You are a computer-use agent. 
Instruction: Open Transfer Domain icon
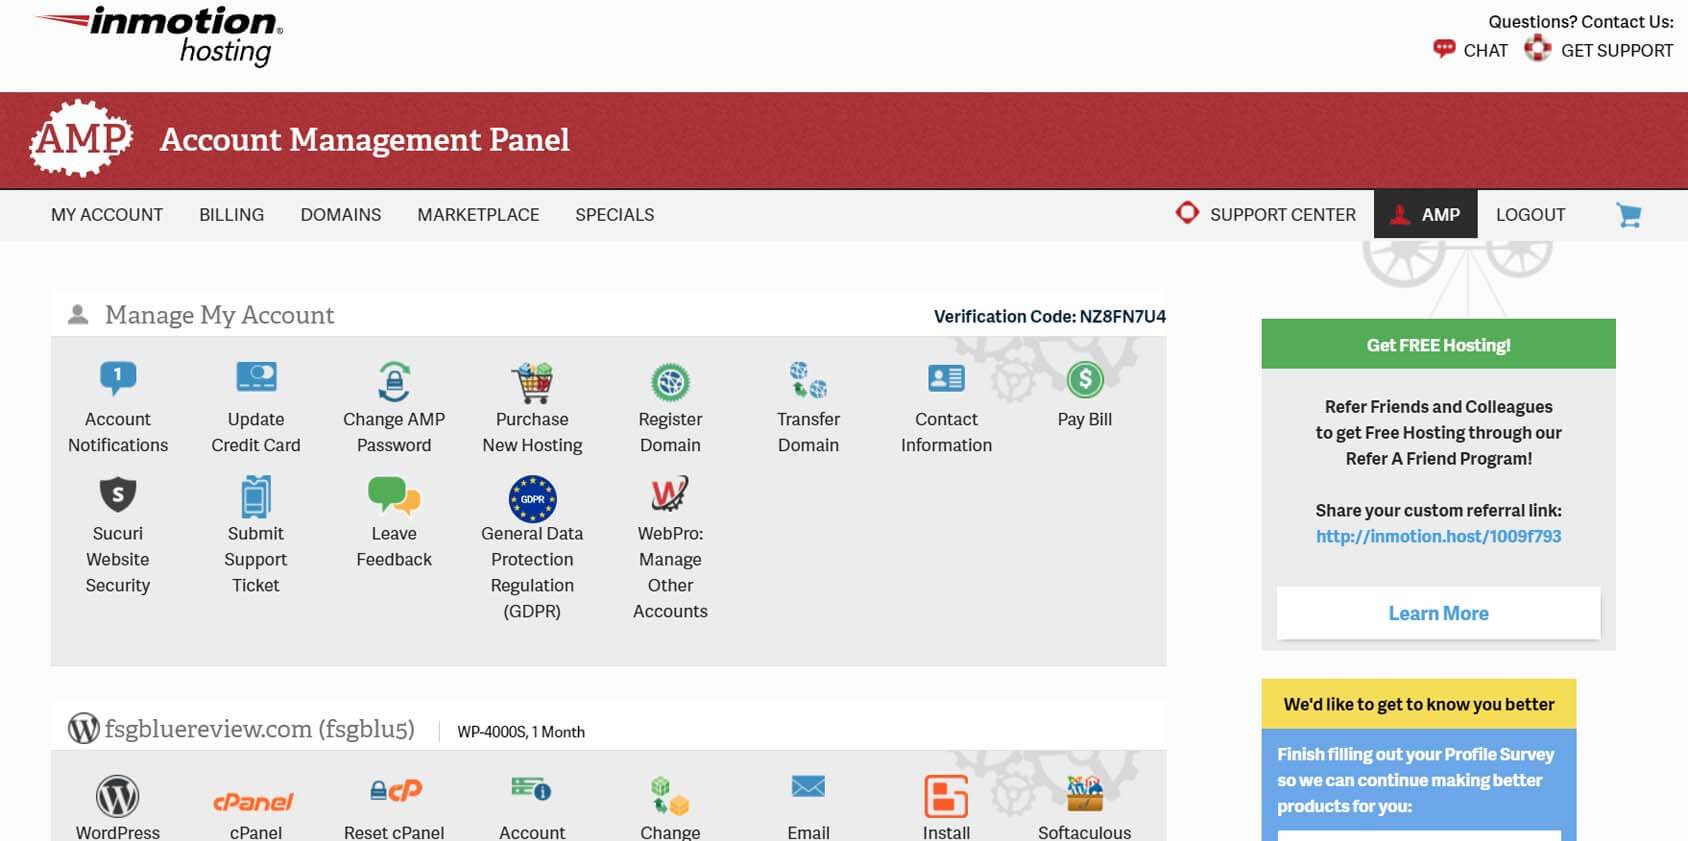tap(808, 380)
